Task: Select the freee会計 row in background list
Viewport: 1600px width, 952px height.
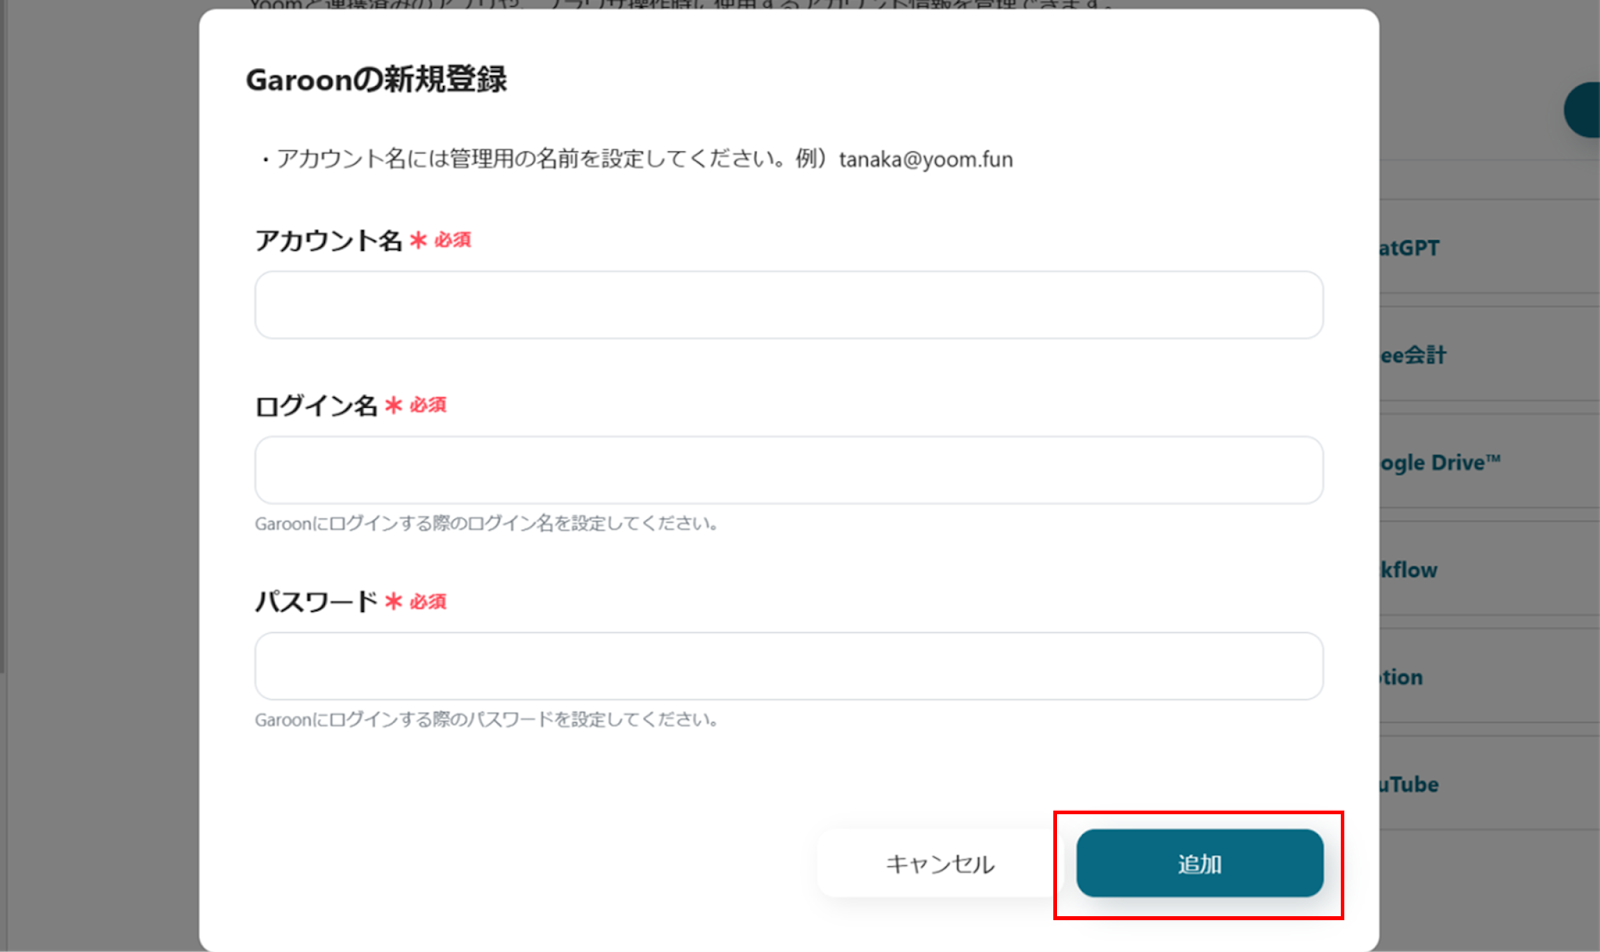Action: (x=1490, y=354)
